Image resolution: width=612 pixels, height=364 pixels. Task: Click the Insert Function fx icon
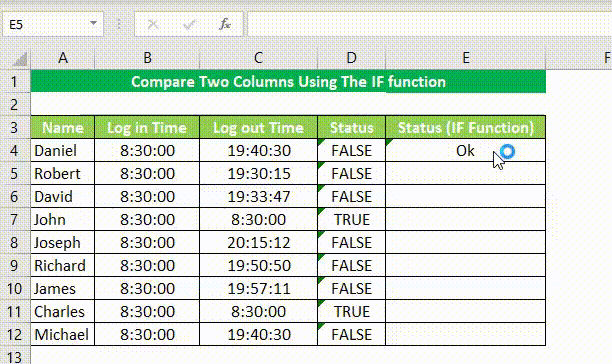click(225, 24)
